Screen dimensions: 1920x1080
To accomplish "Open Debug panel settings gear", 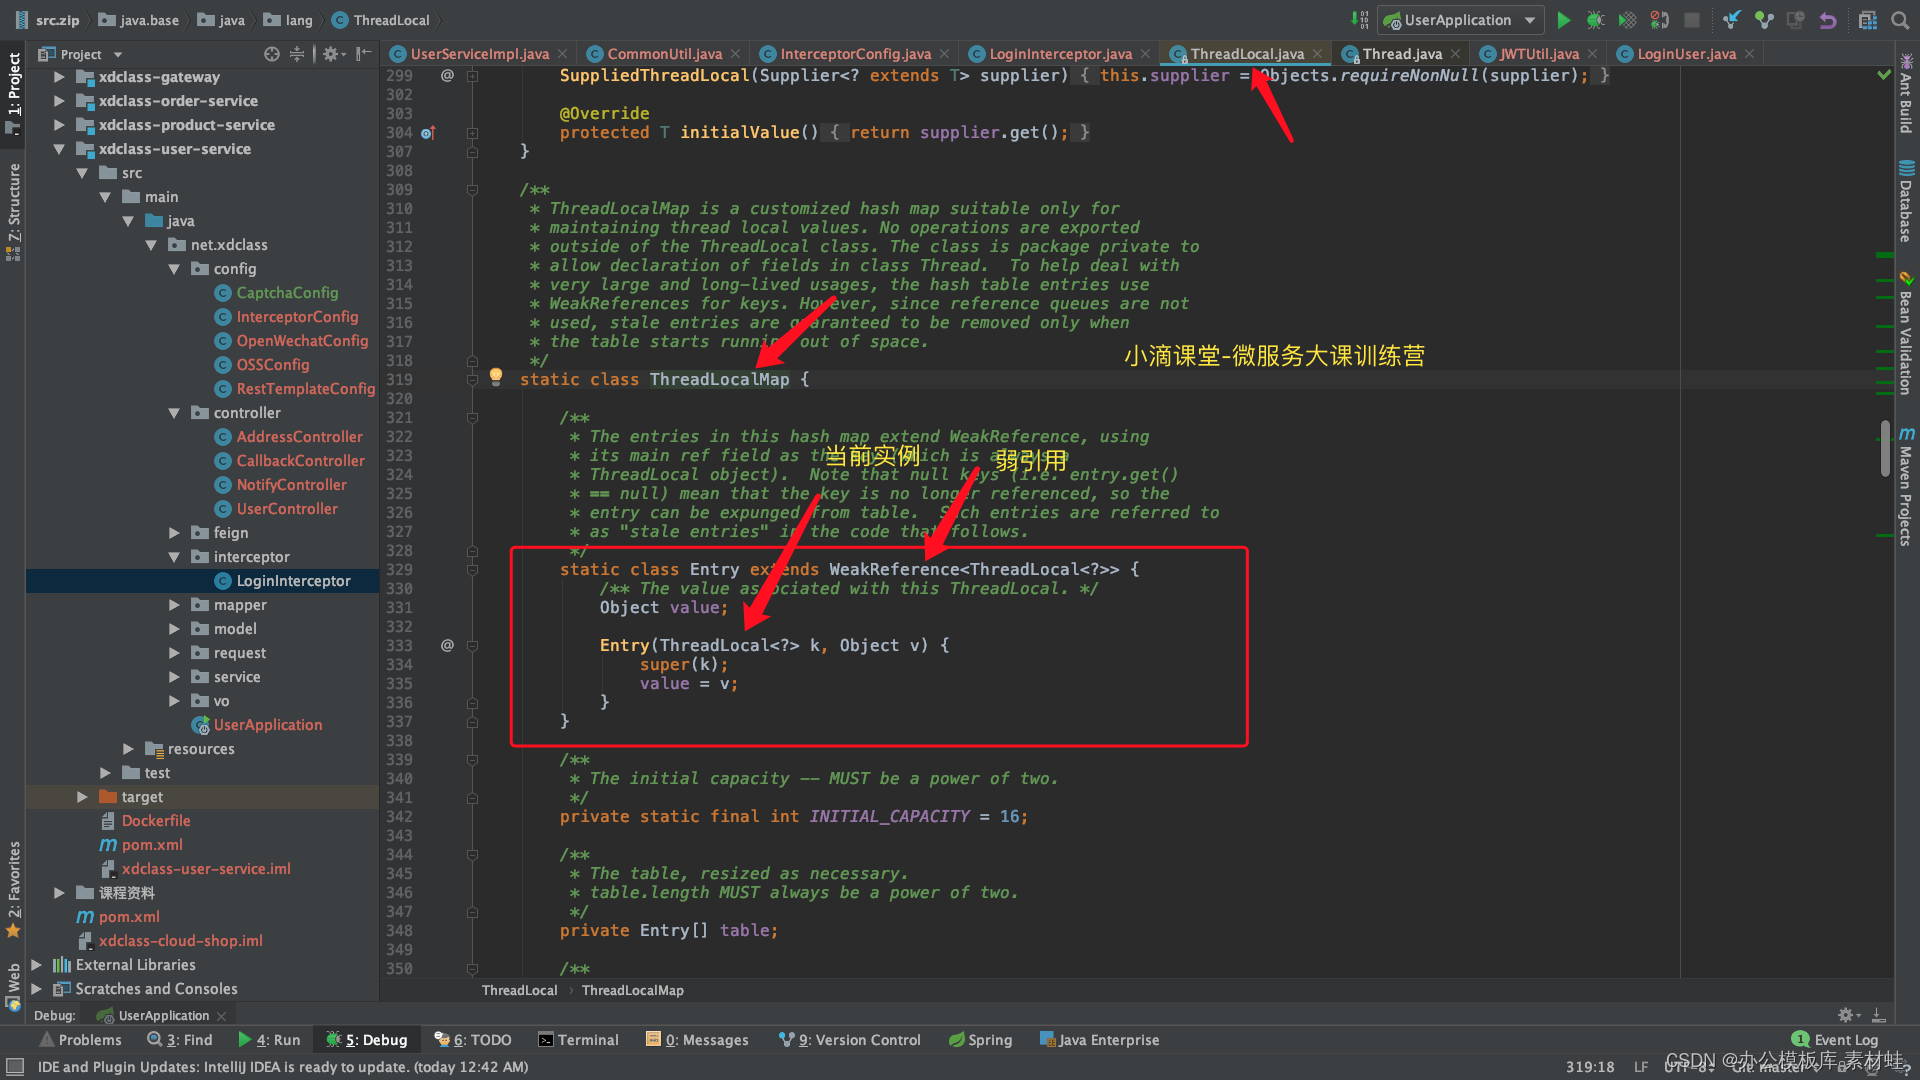I will click(x=1848, y=1015).
